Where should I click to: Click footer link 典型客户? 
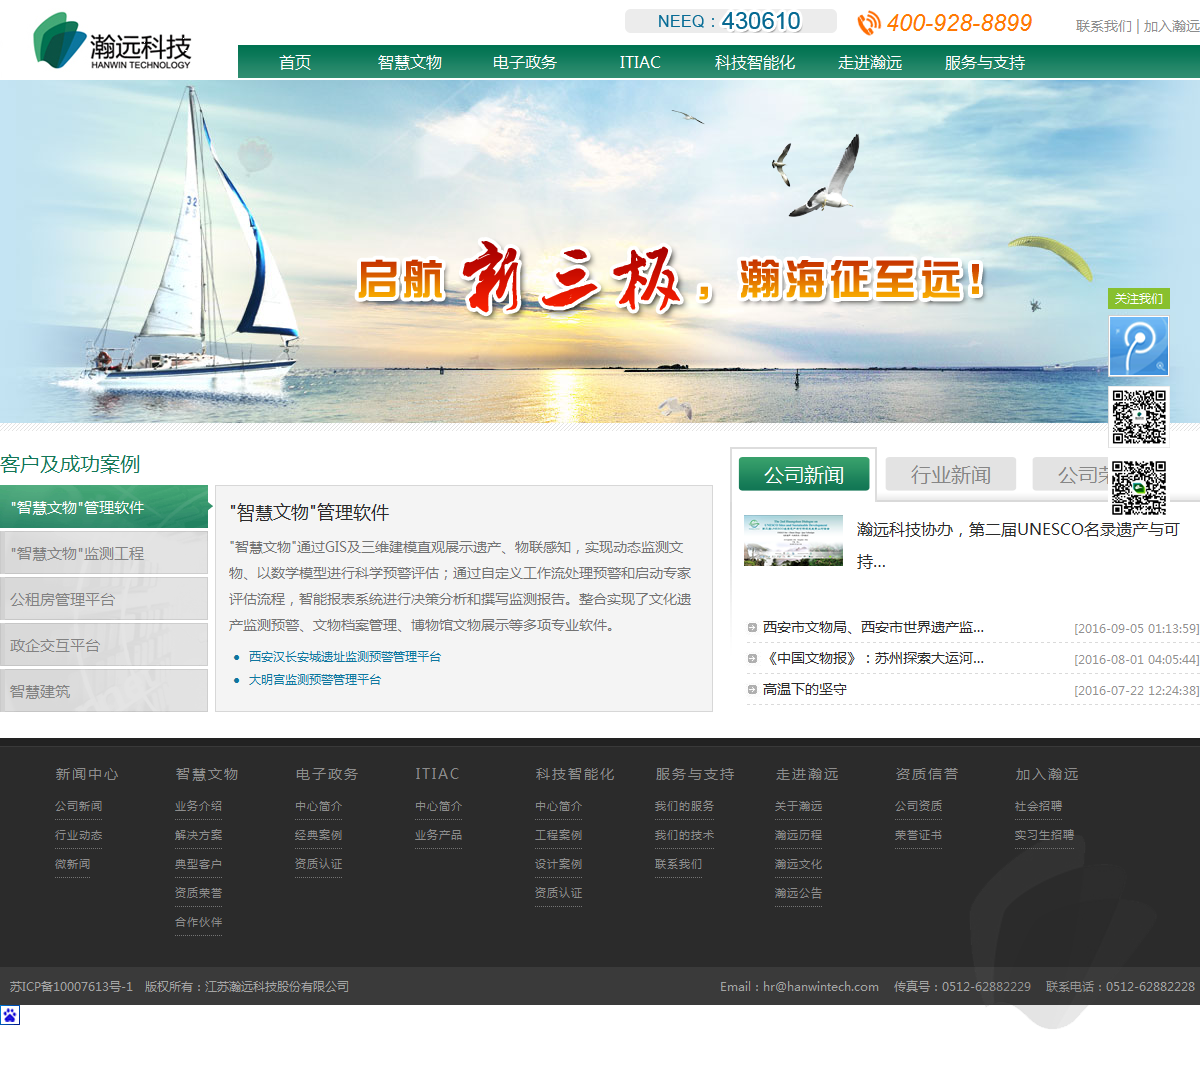click(198, 864)
